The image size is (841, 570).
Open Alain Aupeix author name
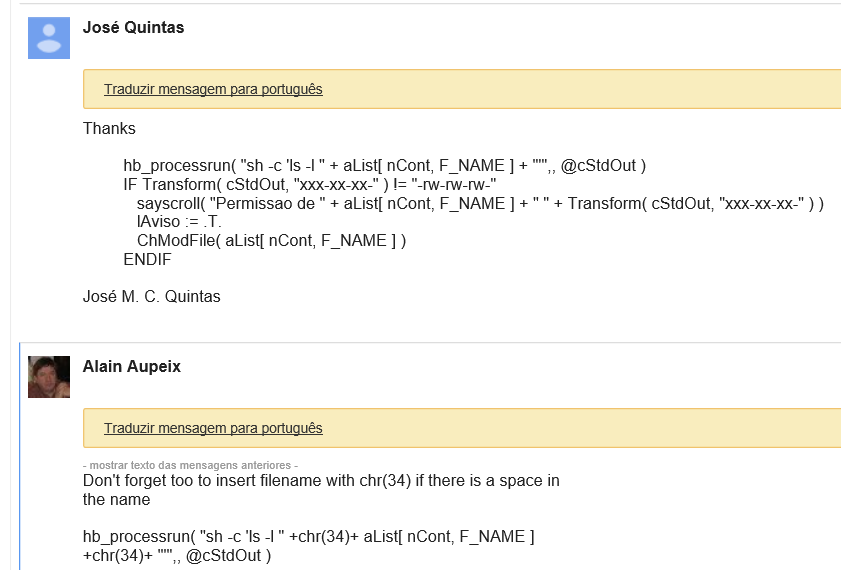pyautogui.click(x=131, y=367)
